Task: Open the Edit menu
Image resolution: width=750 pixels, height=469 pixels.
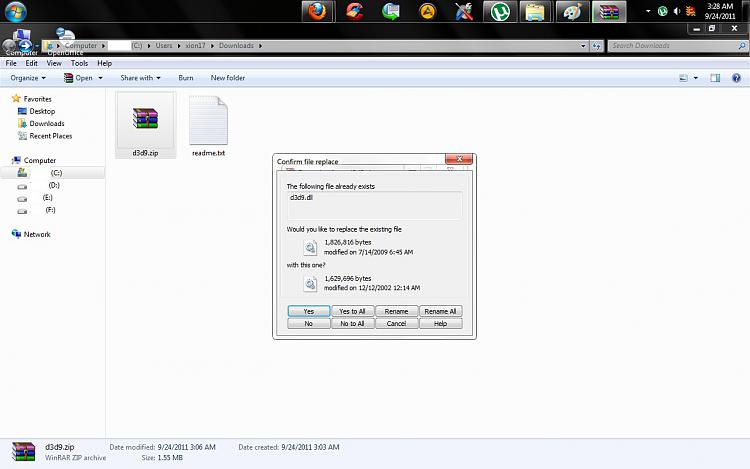Action: click(x=32, y=63)
